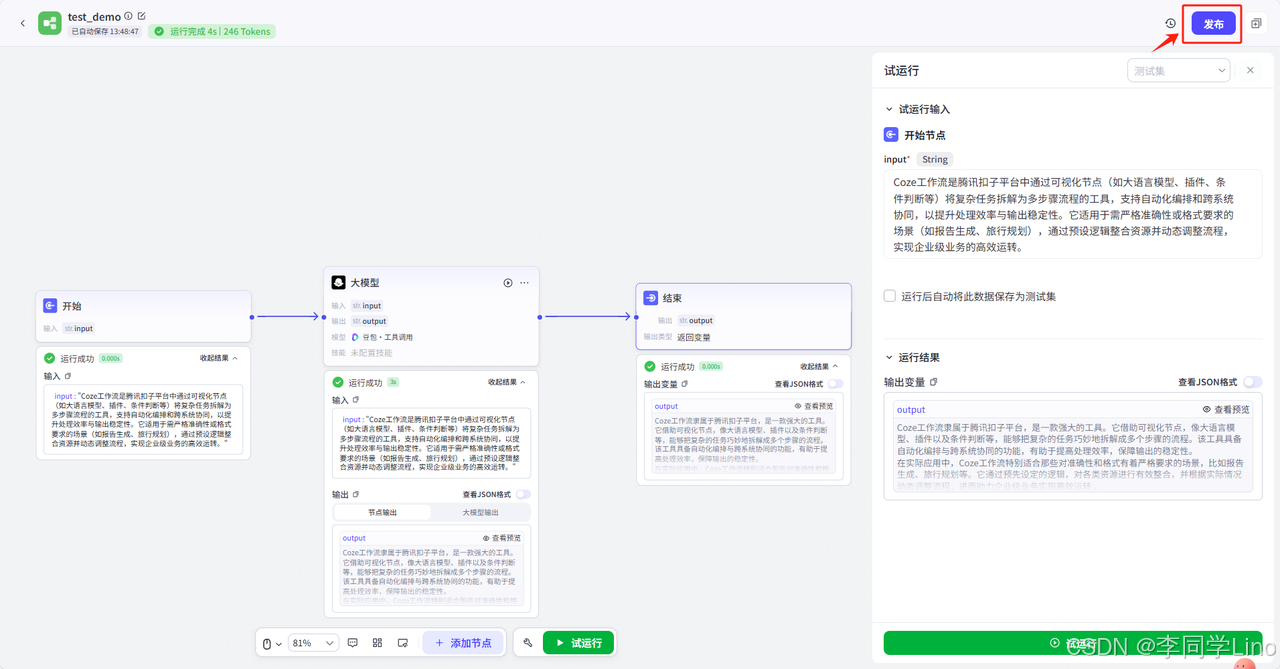
Task: Click the green run button in the panel
Action: (x=1073, y=643)
